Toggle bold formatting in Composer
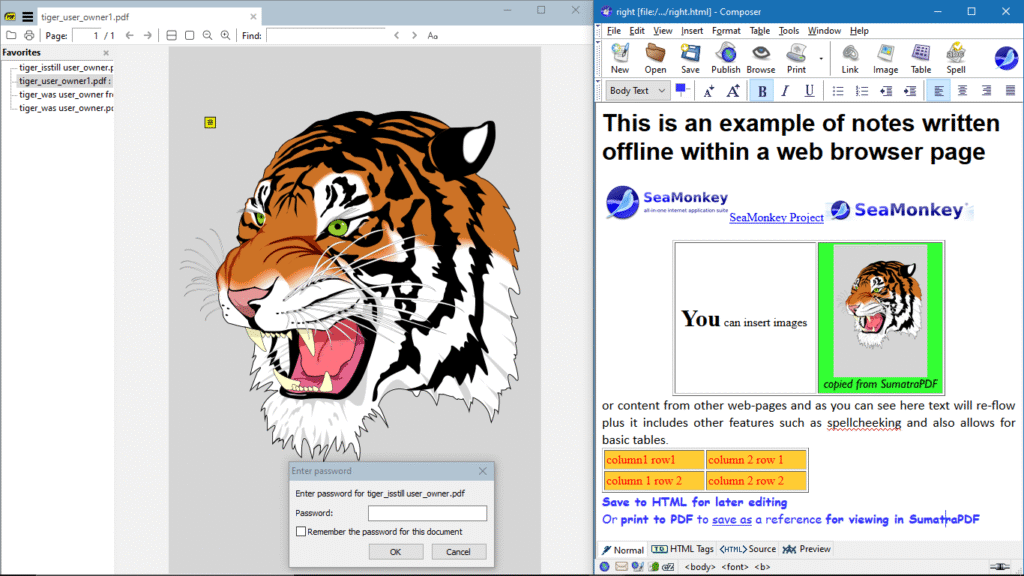Screen dimensions: 1024x576 coord(760,90)
